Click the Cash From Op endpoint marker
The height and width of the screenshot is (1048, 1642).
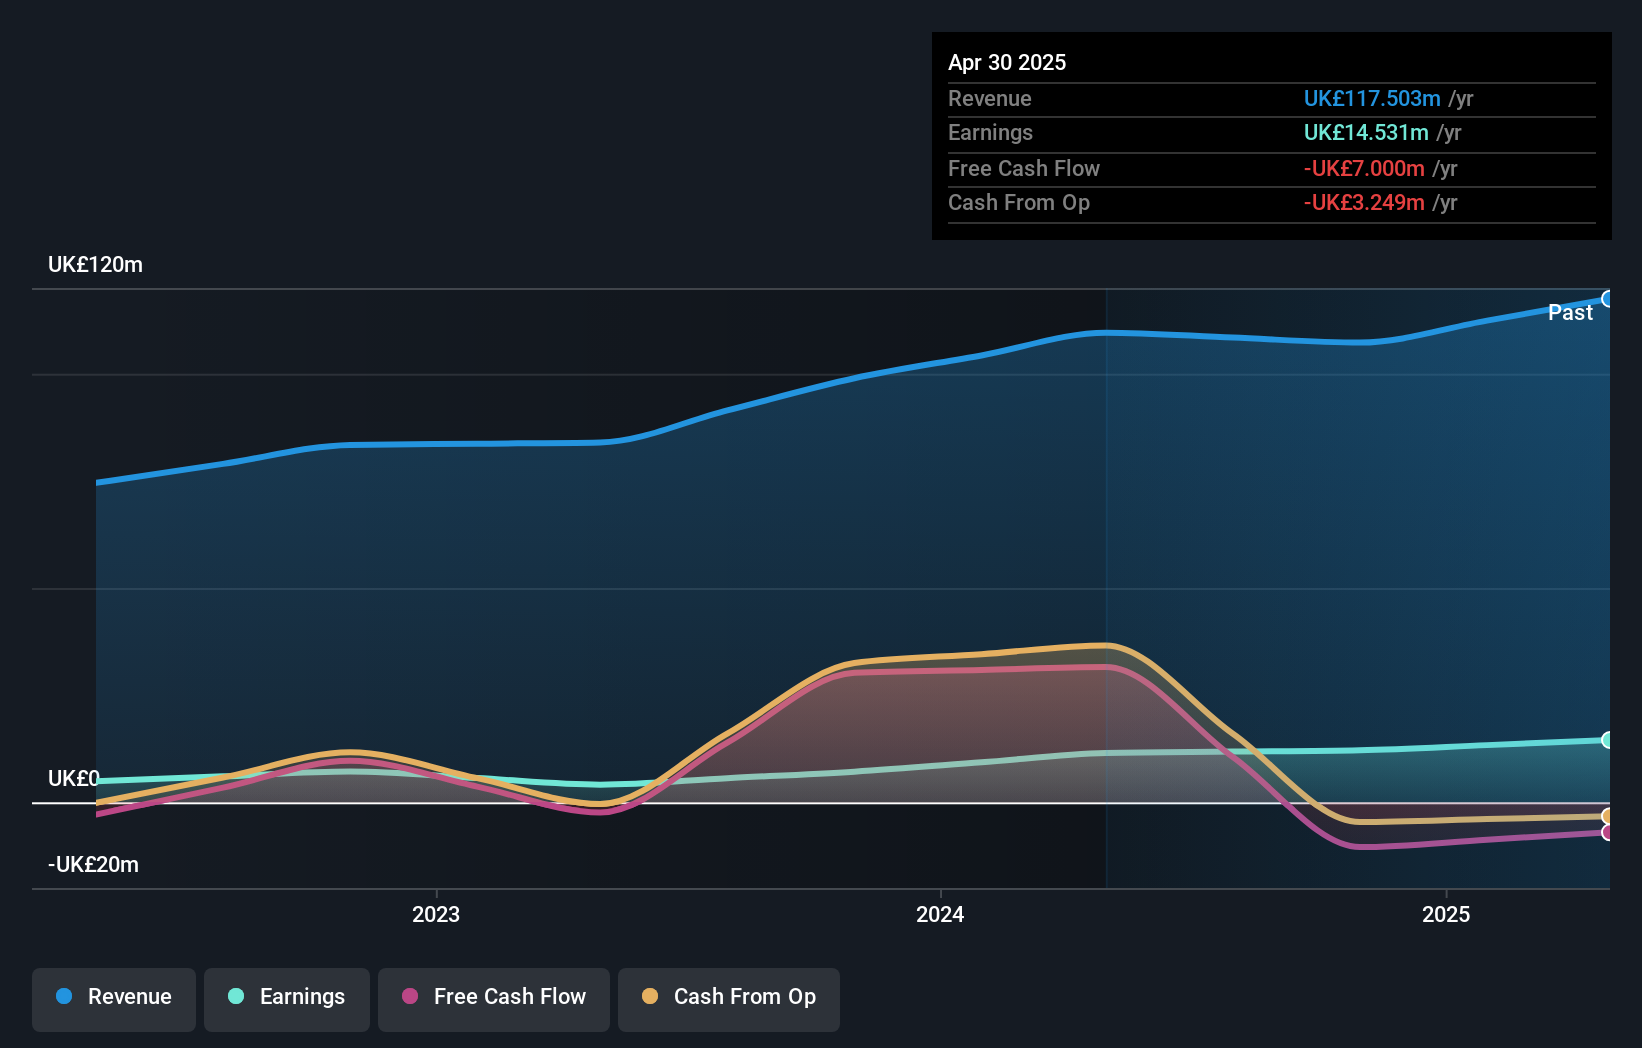(x=1608, y=817)
